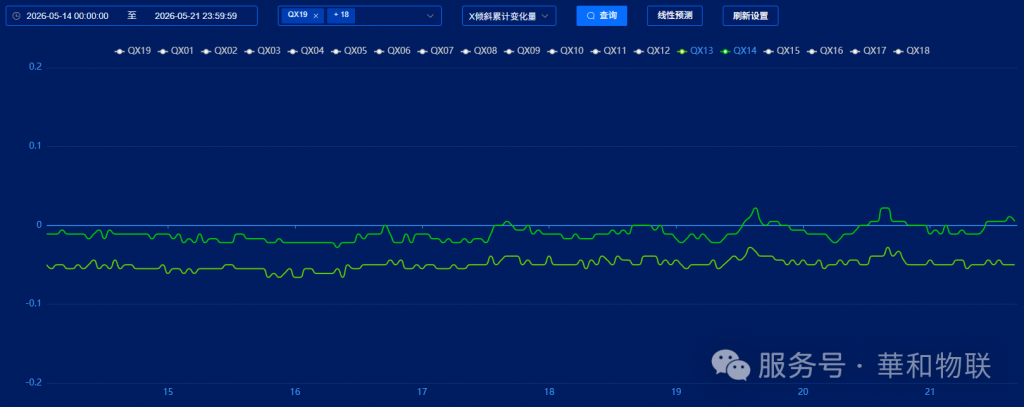Image resolution: width=1024 pixels, height=407 pixels.
Task: Toggle QX08 series in legend
Action: tap(478, 50)
